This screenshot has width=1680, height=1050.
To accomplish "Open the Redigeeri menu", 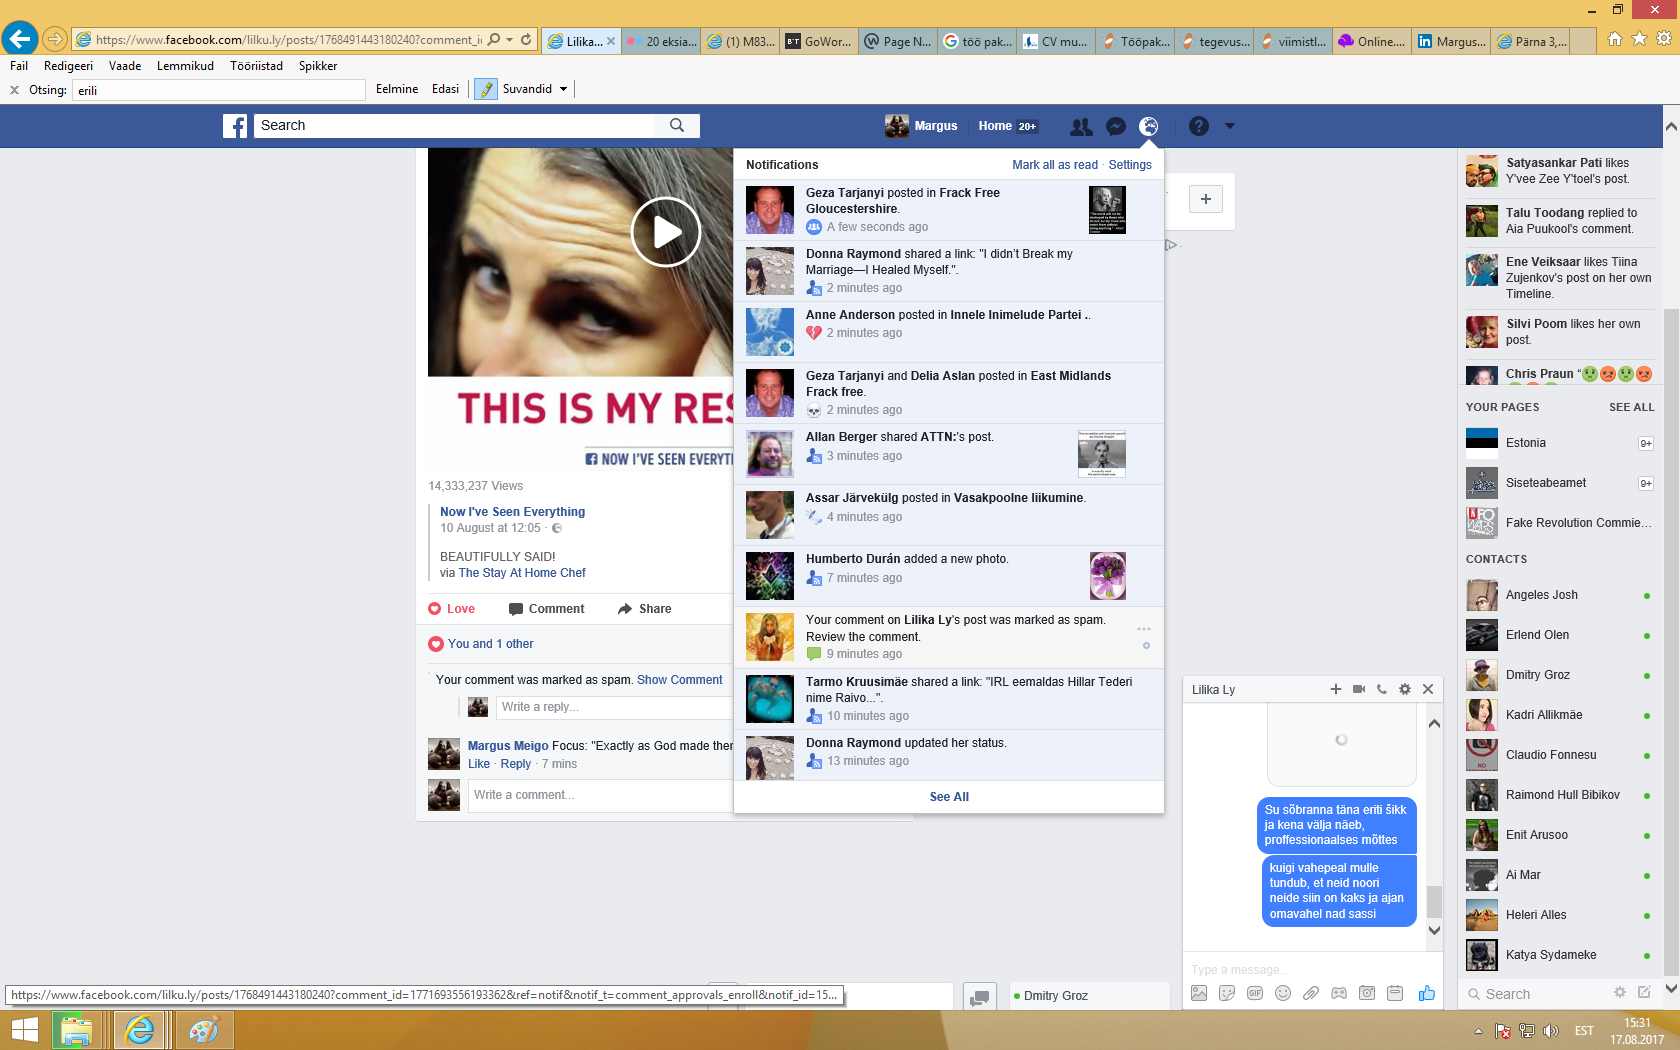I will [x=68, y=66].
